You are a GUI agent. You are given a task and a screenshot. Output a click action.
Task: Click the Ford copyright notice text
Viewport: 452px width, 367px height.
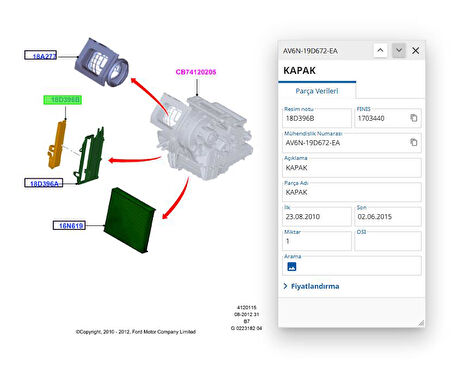pos(136,332)
